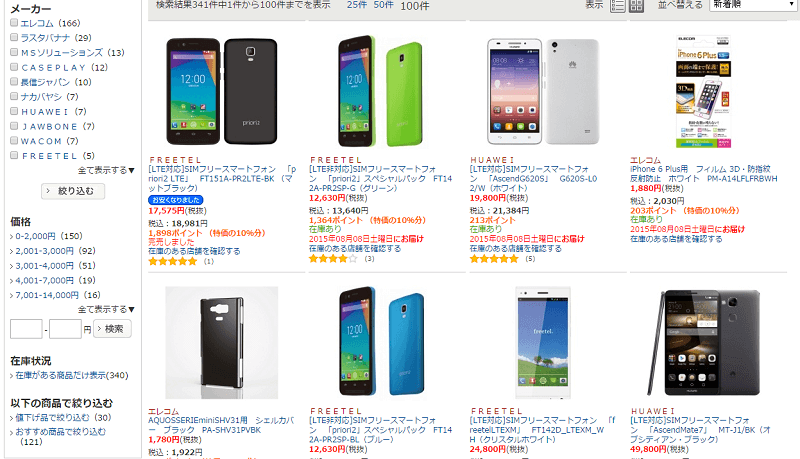Open the 新着順 sort dropdown
Screen dimensions: 800x459
[x=753, y=5]
